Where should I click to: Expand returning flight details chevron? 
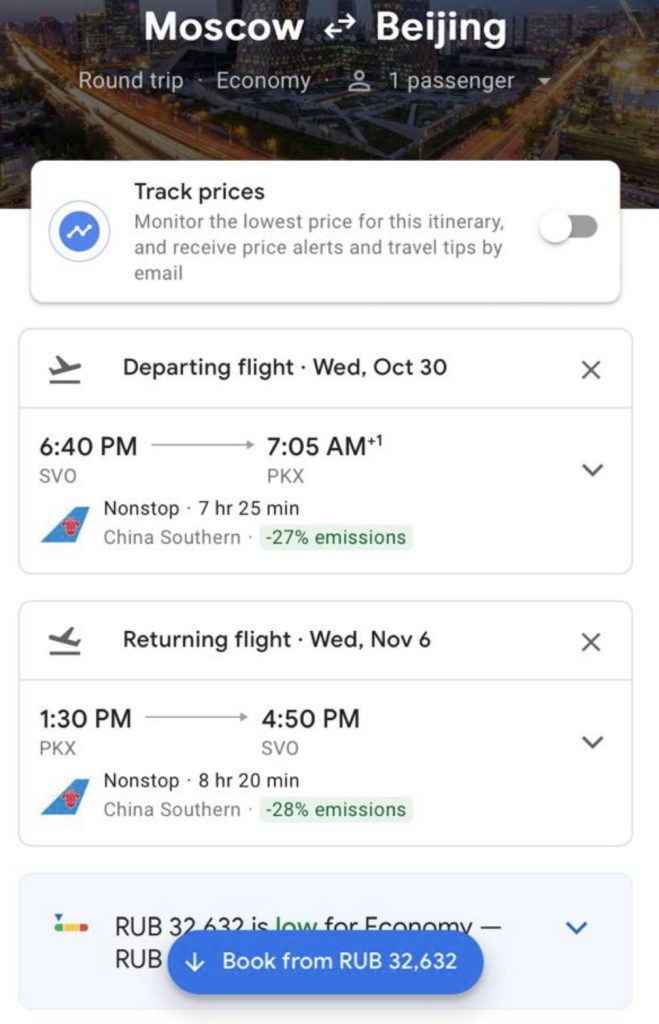coord(593,741)
